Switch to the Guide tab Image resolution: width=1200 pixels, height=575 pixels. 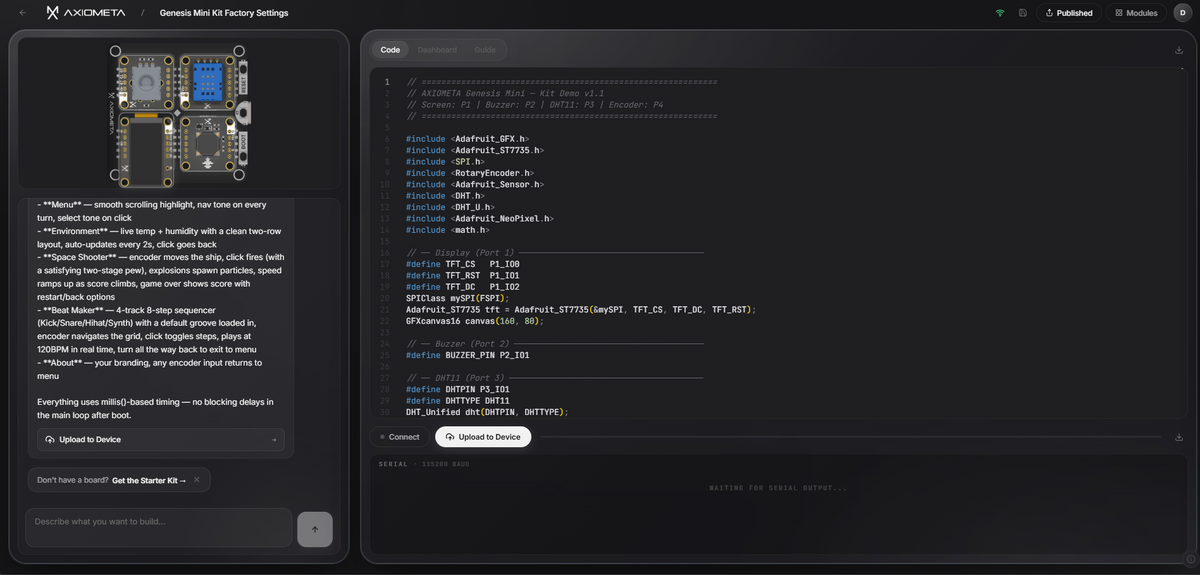pos(485,50)
